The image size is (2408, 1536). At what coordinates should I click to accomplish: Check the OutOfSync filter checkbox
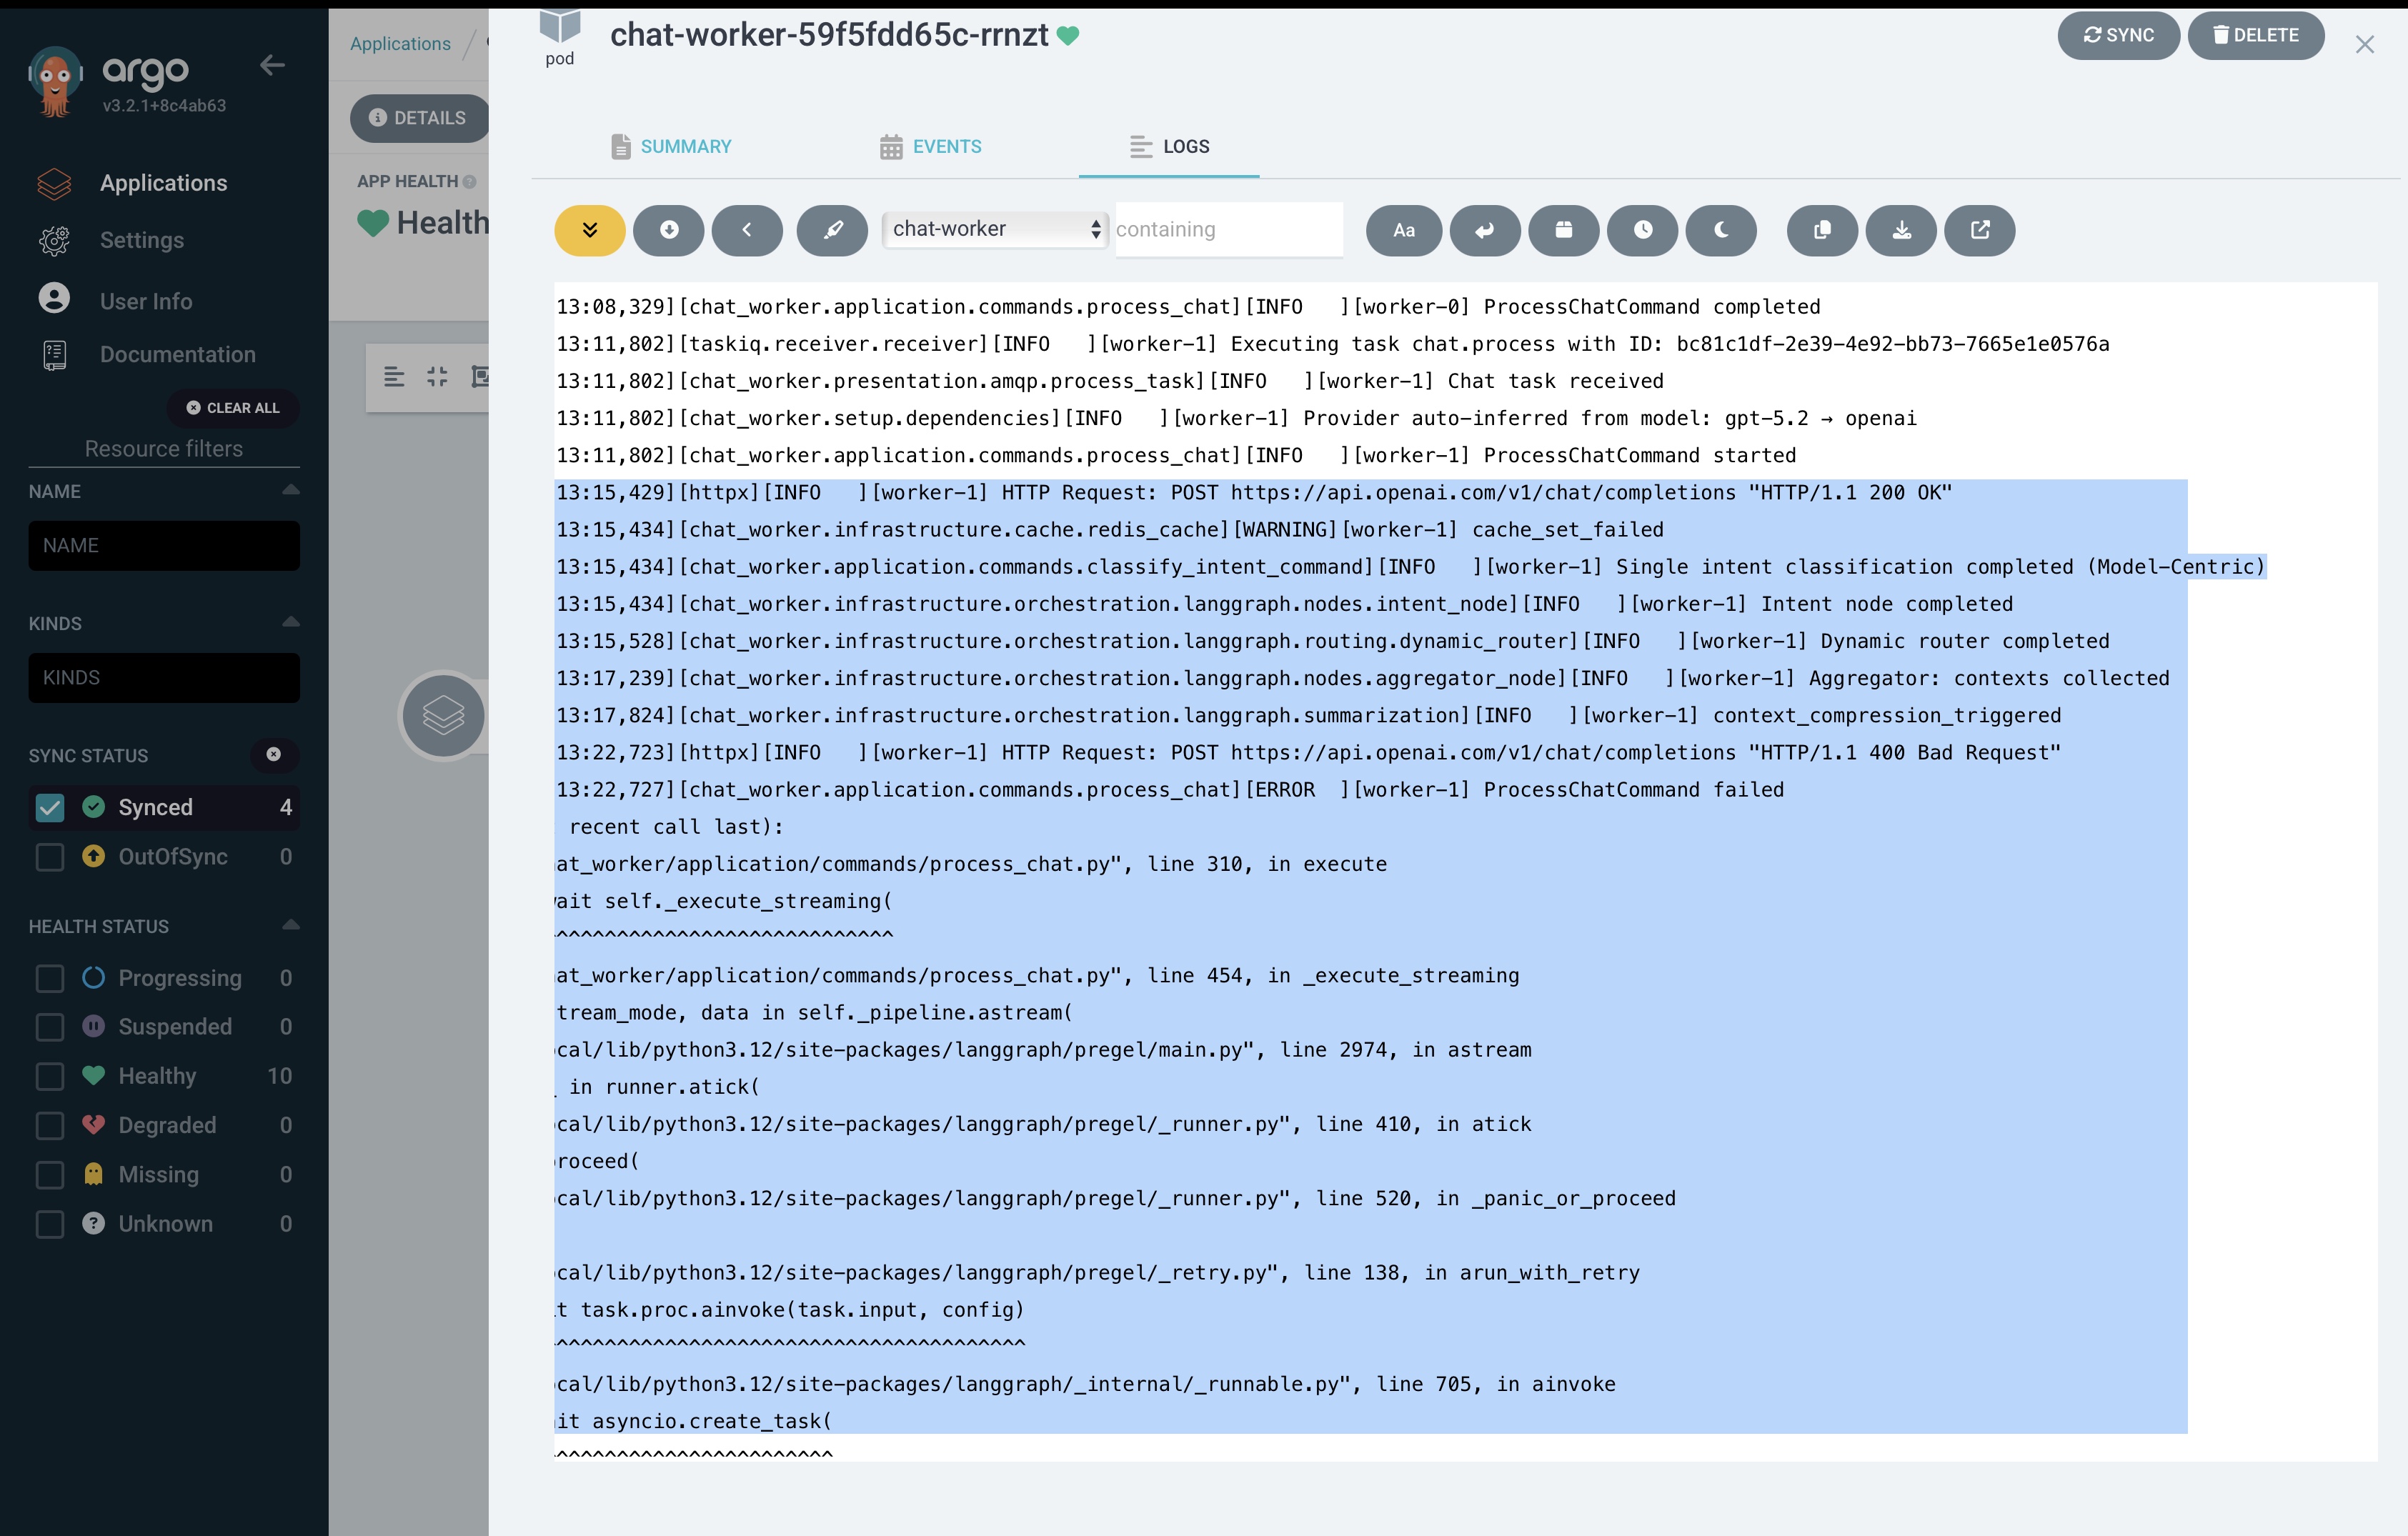coord(50,857)
